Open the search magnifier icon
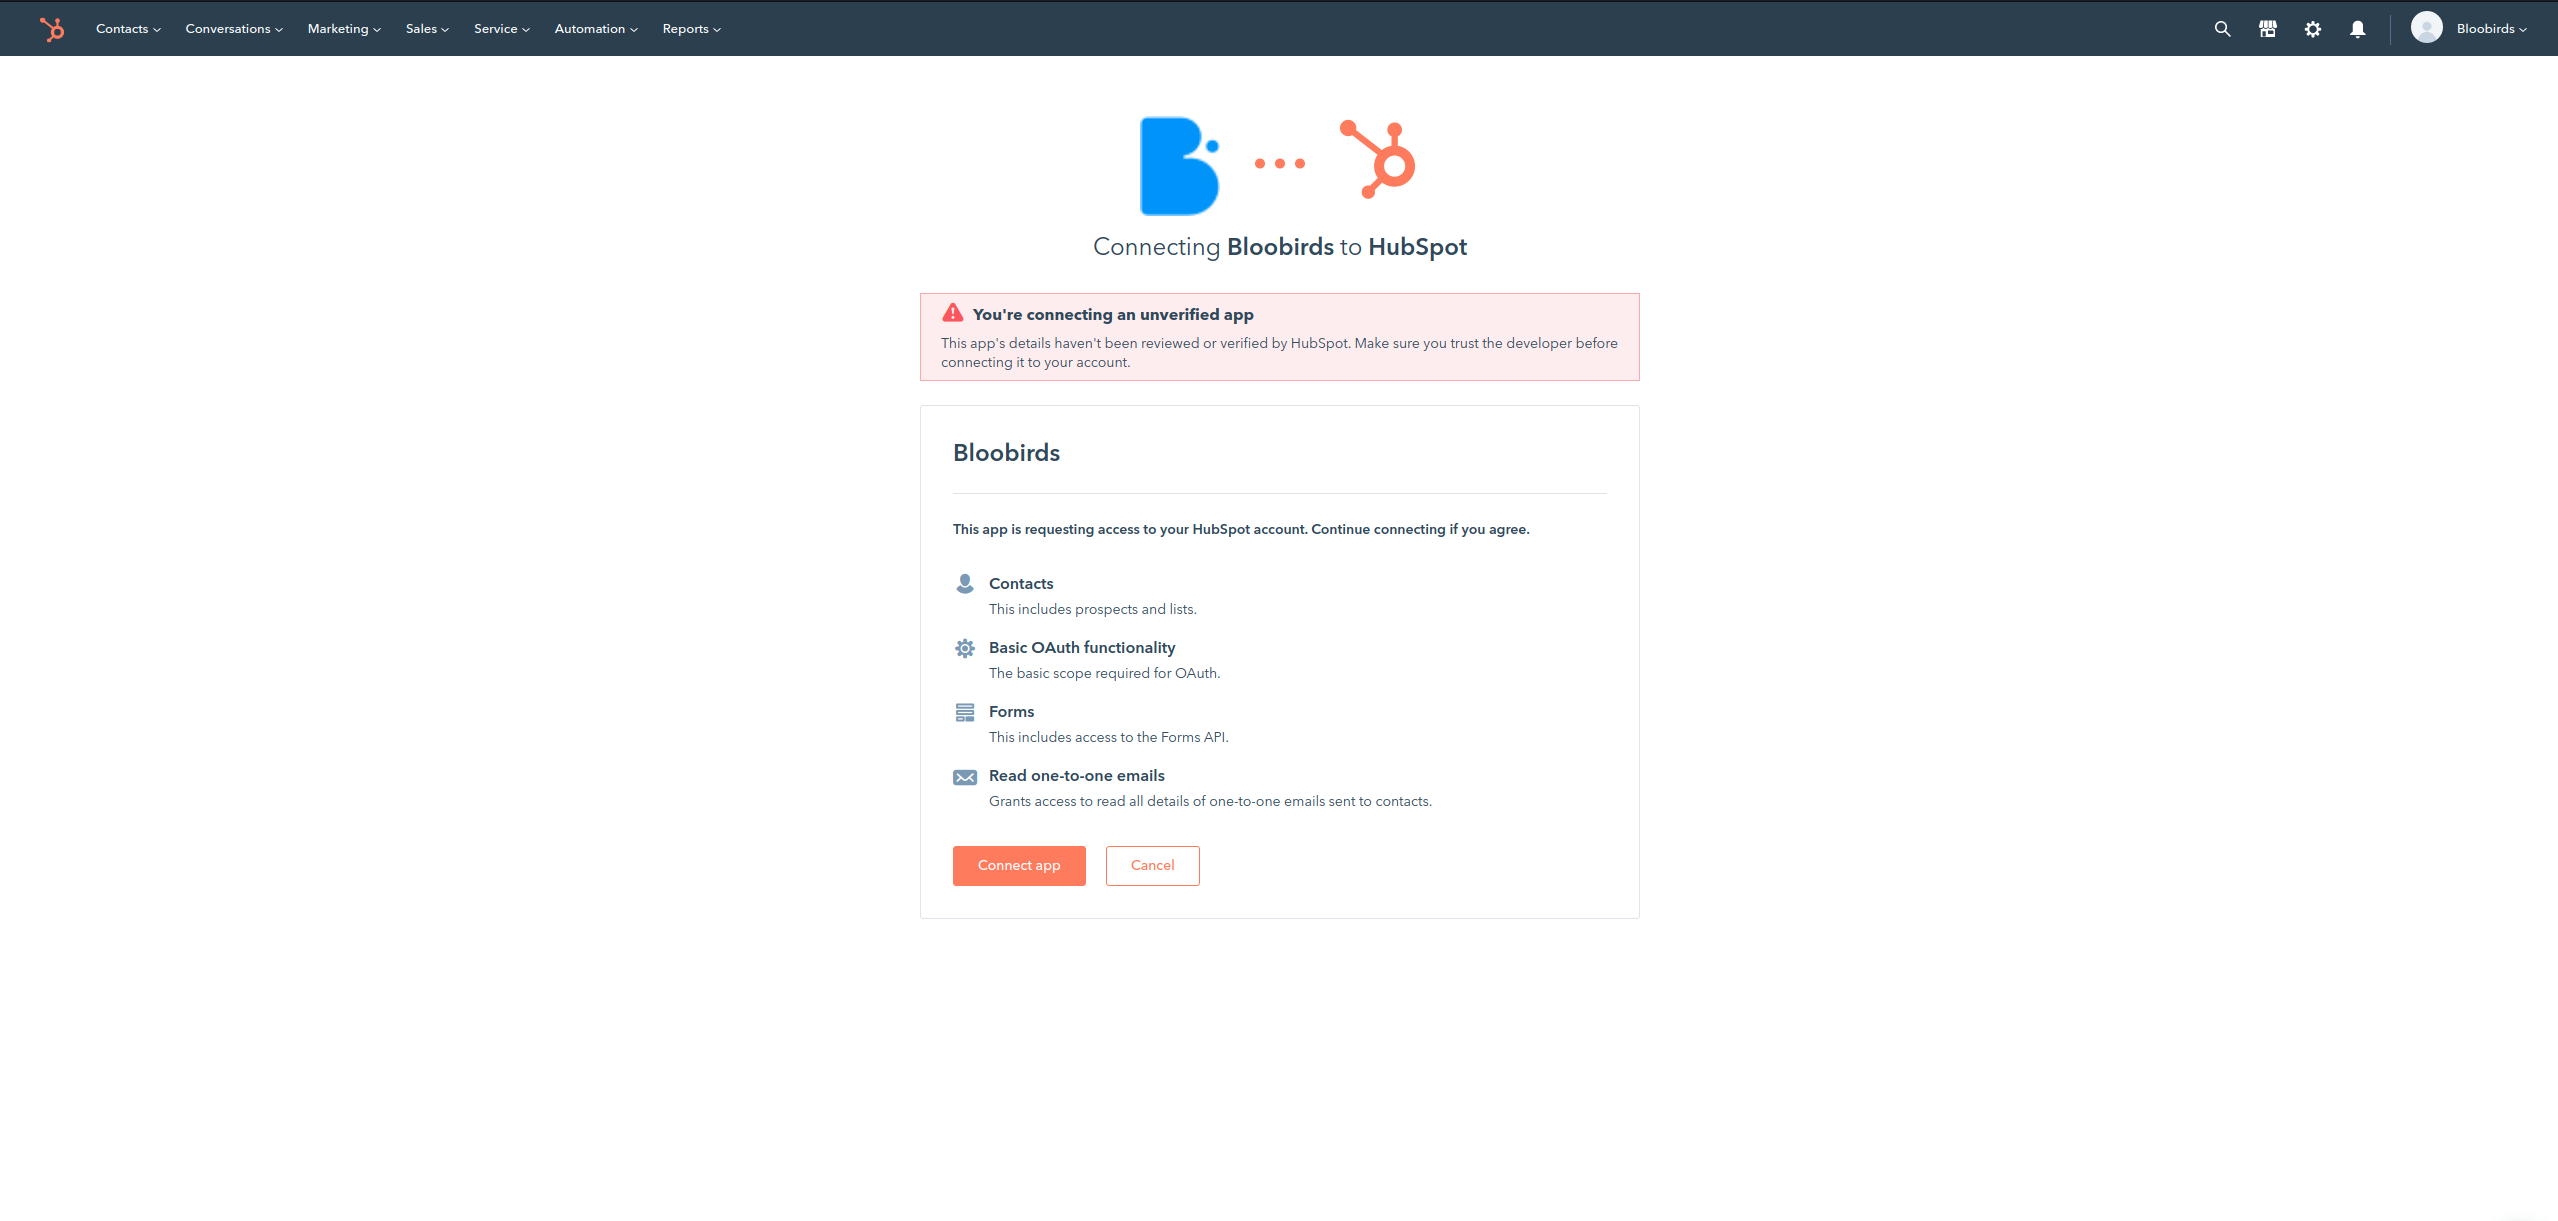The image size is (2558, 1221). (x=2222, y=29)
